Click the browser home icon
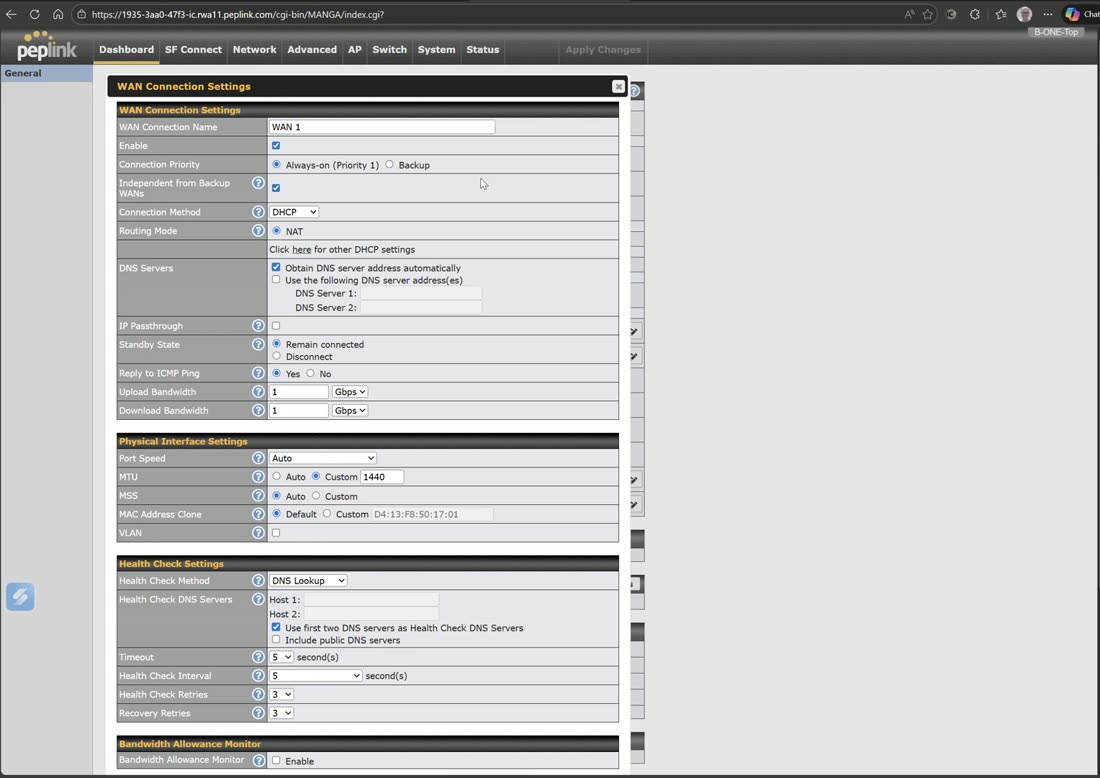The height and width of the screenshot is (778, 1100). [x=58, y=14]
